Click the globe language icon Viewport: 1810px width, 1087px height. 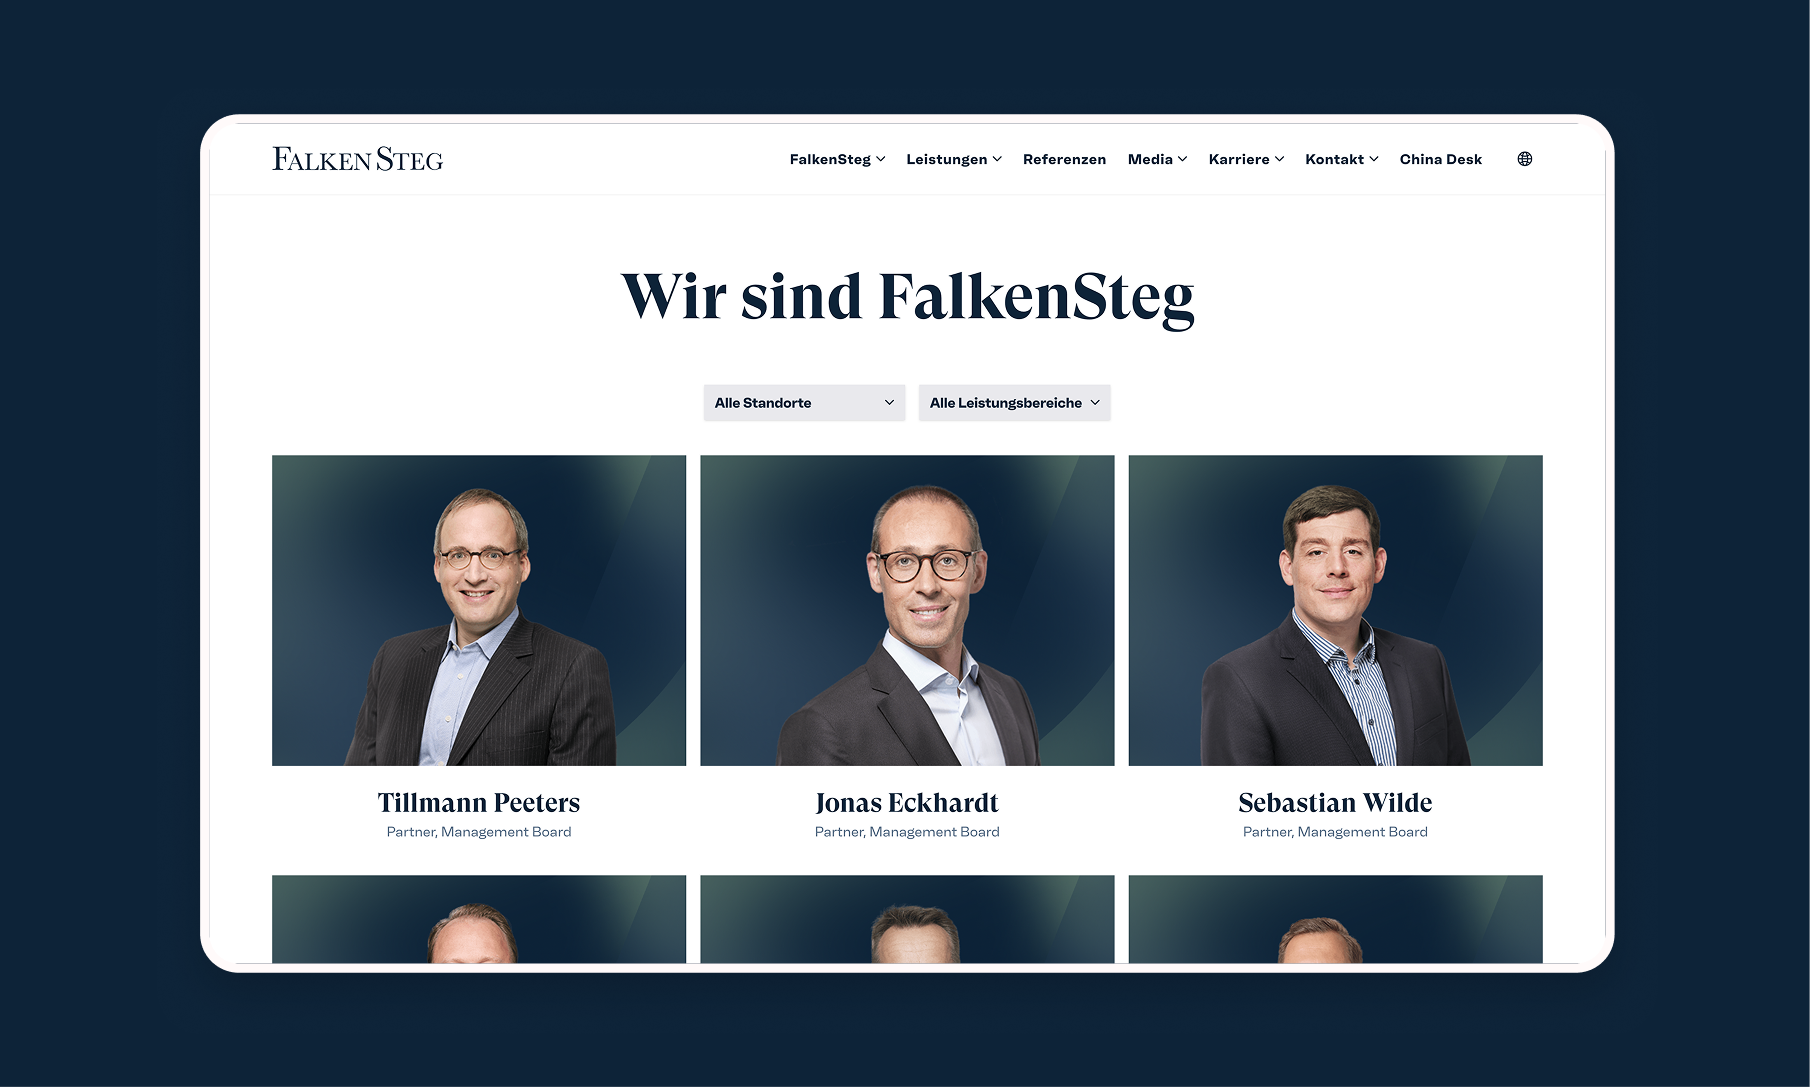(x=1524, y=159)
